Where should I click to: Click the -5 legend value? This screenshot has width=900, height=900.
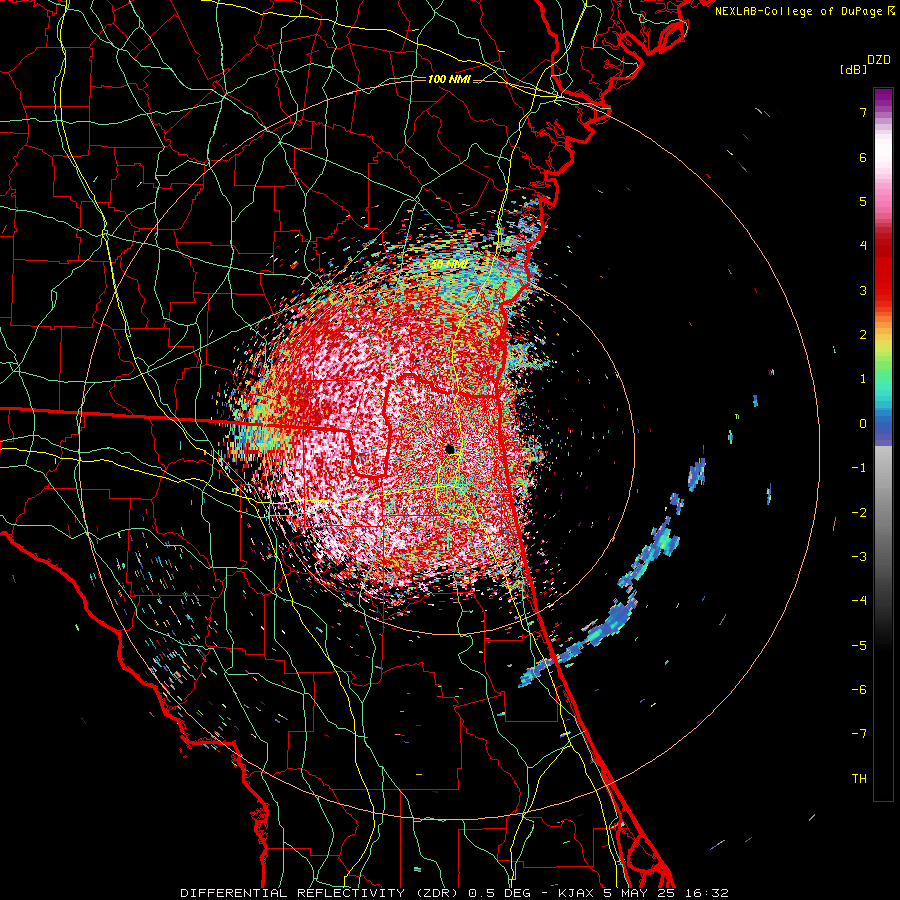click(x=859, y=645)
